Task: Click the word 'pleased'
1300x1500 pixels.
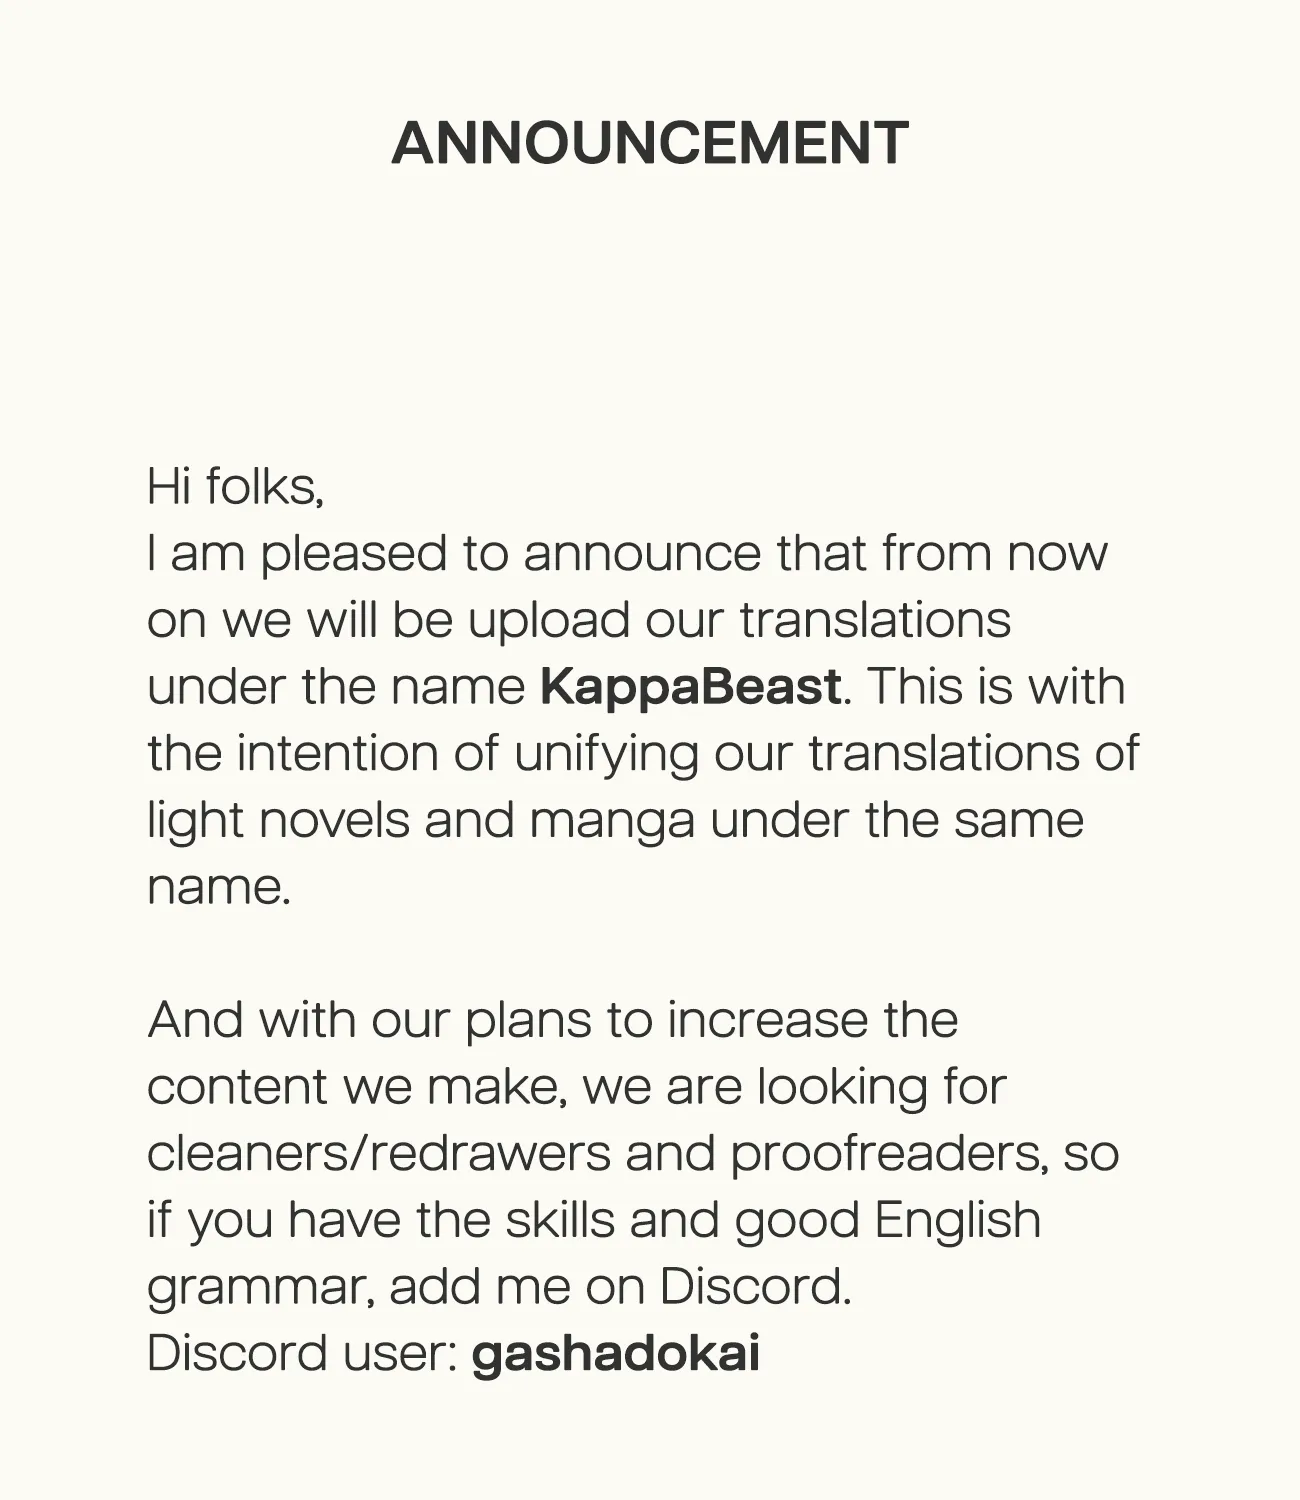Action: [354, 554]
